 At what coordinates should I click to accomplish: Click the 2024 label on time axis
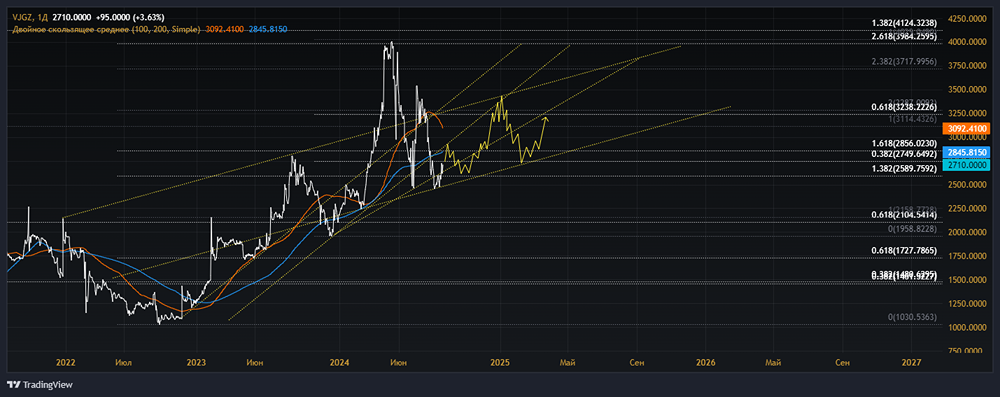click(x=339, y=362)
